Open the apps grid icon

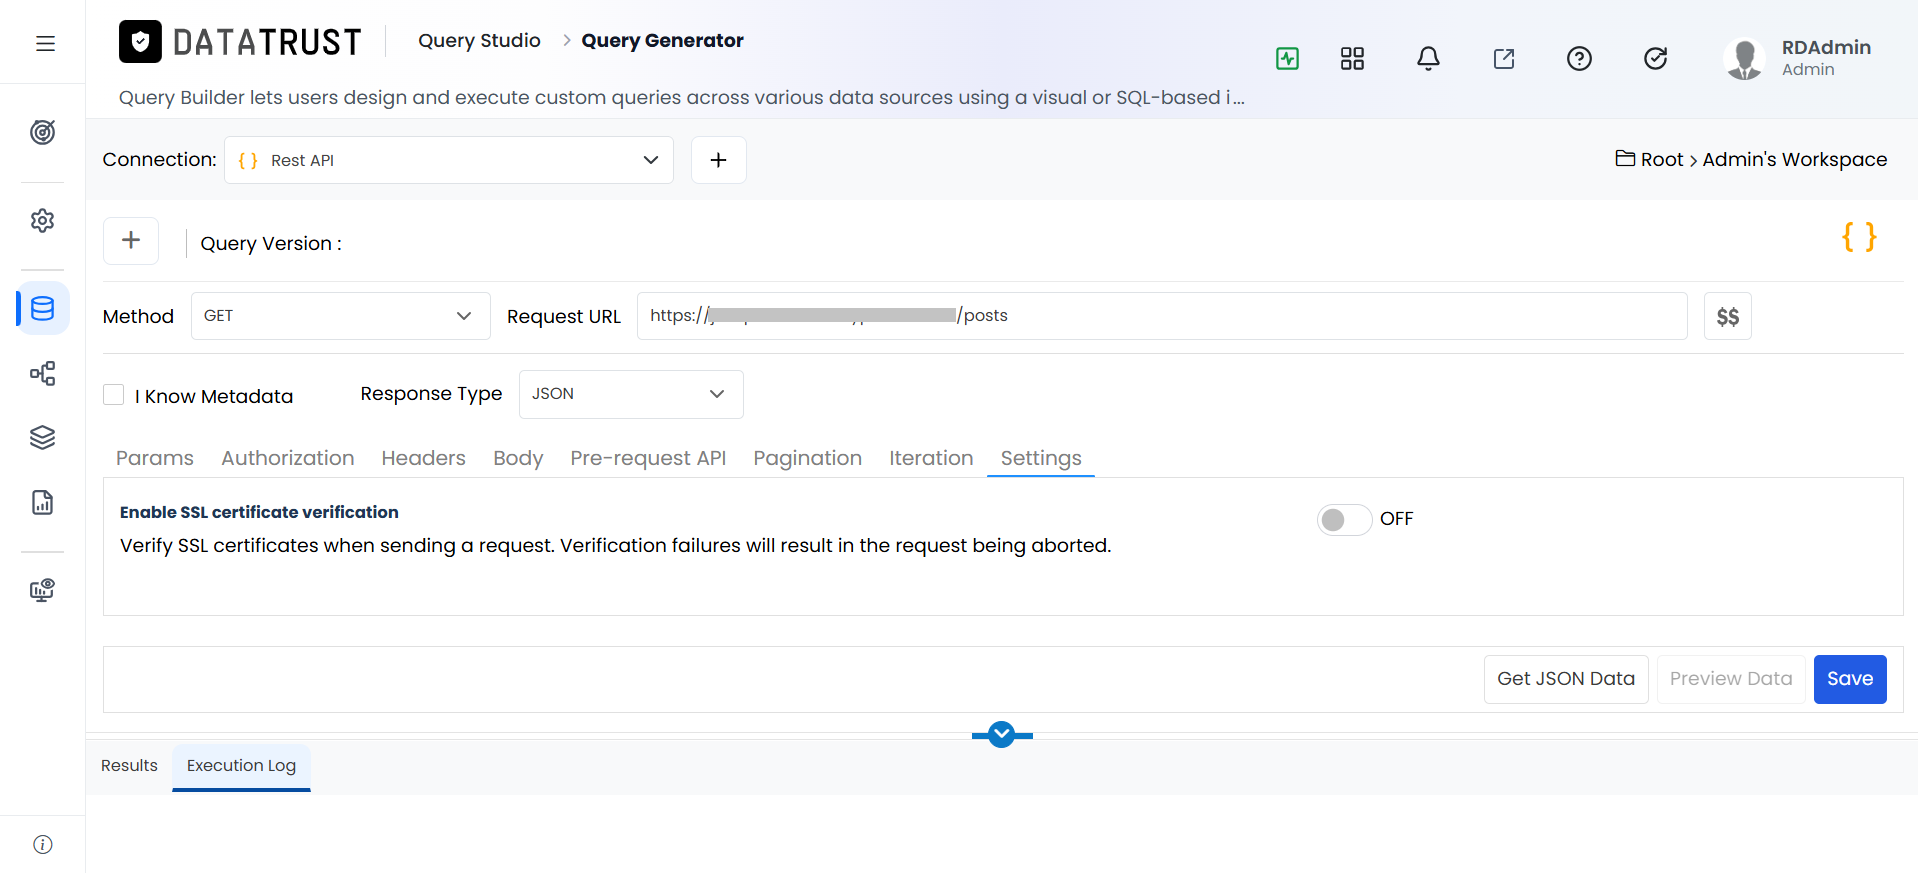click(1352, 58)
